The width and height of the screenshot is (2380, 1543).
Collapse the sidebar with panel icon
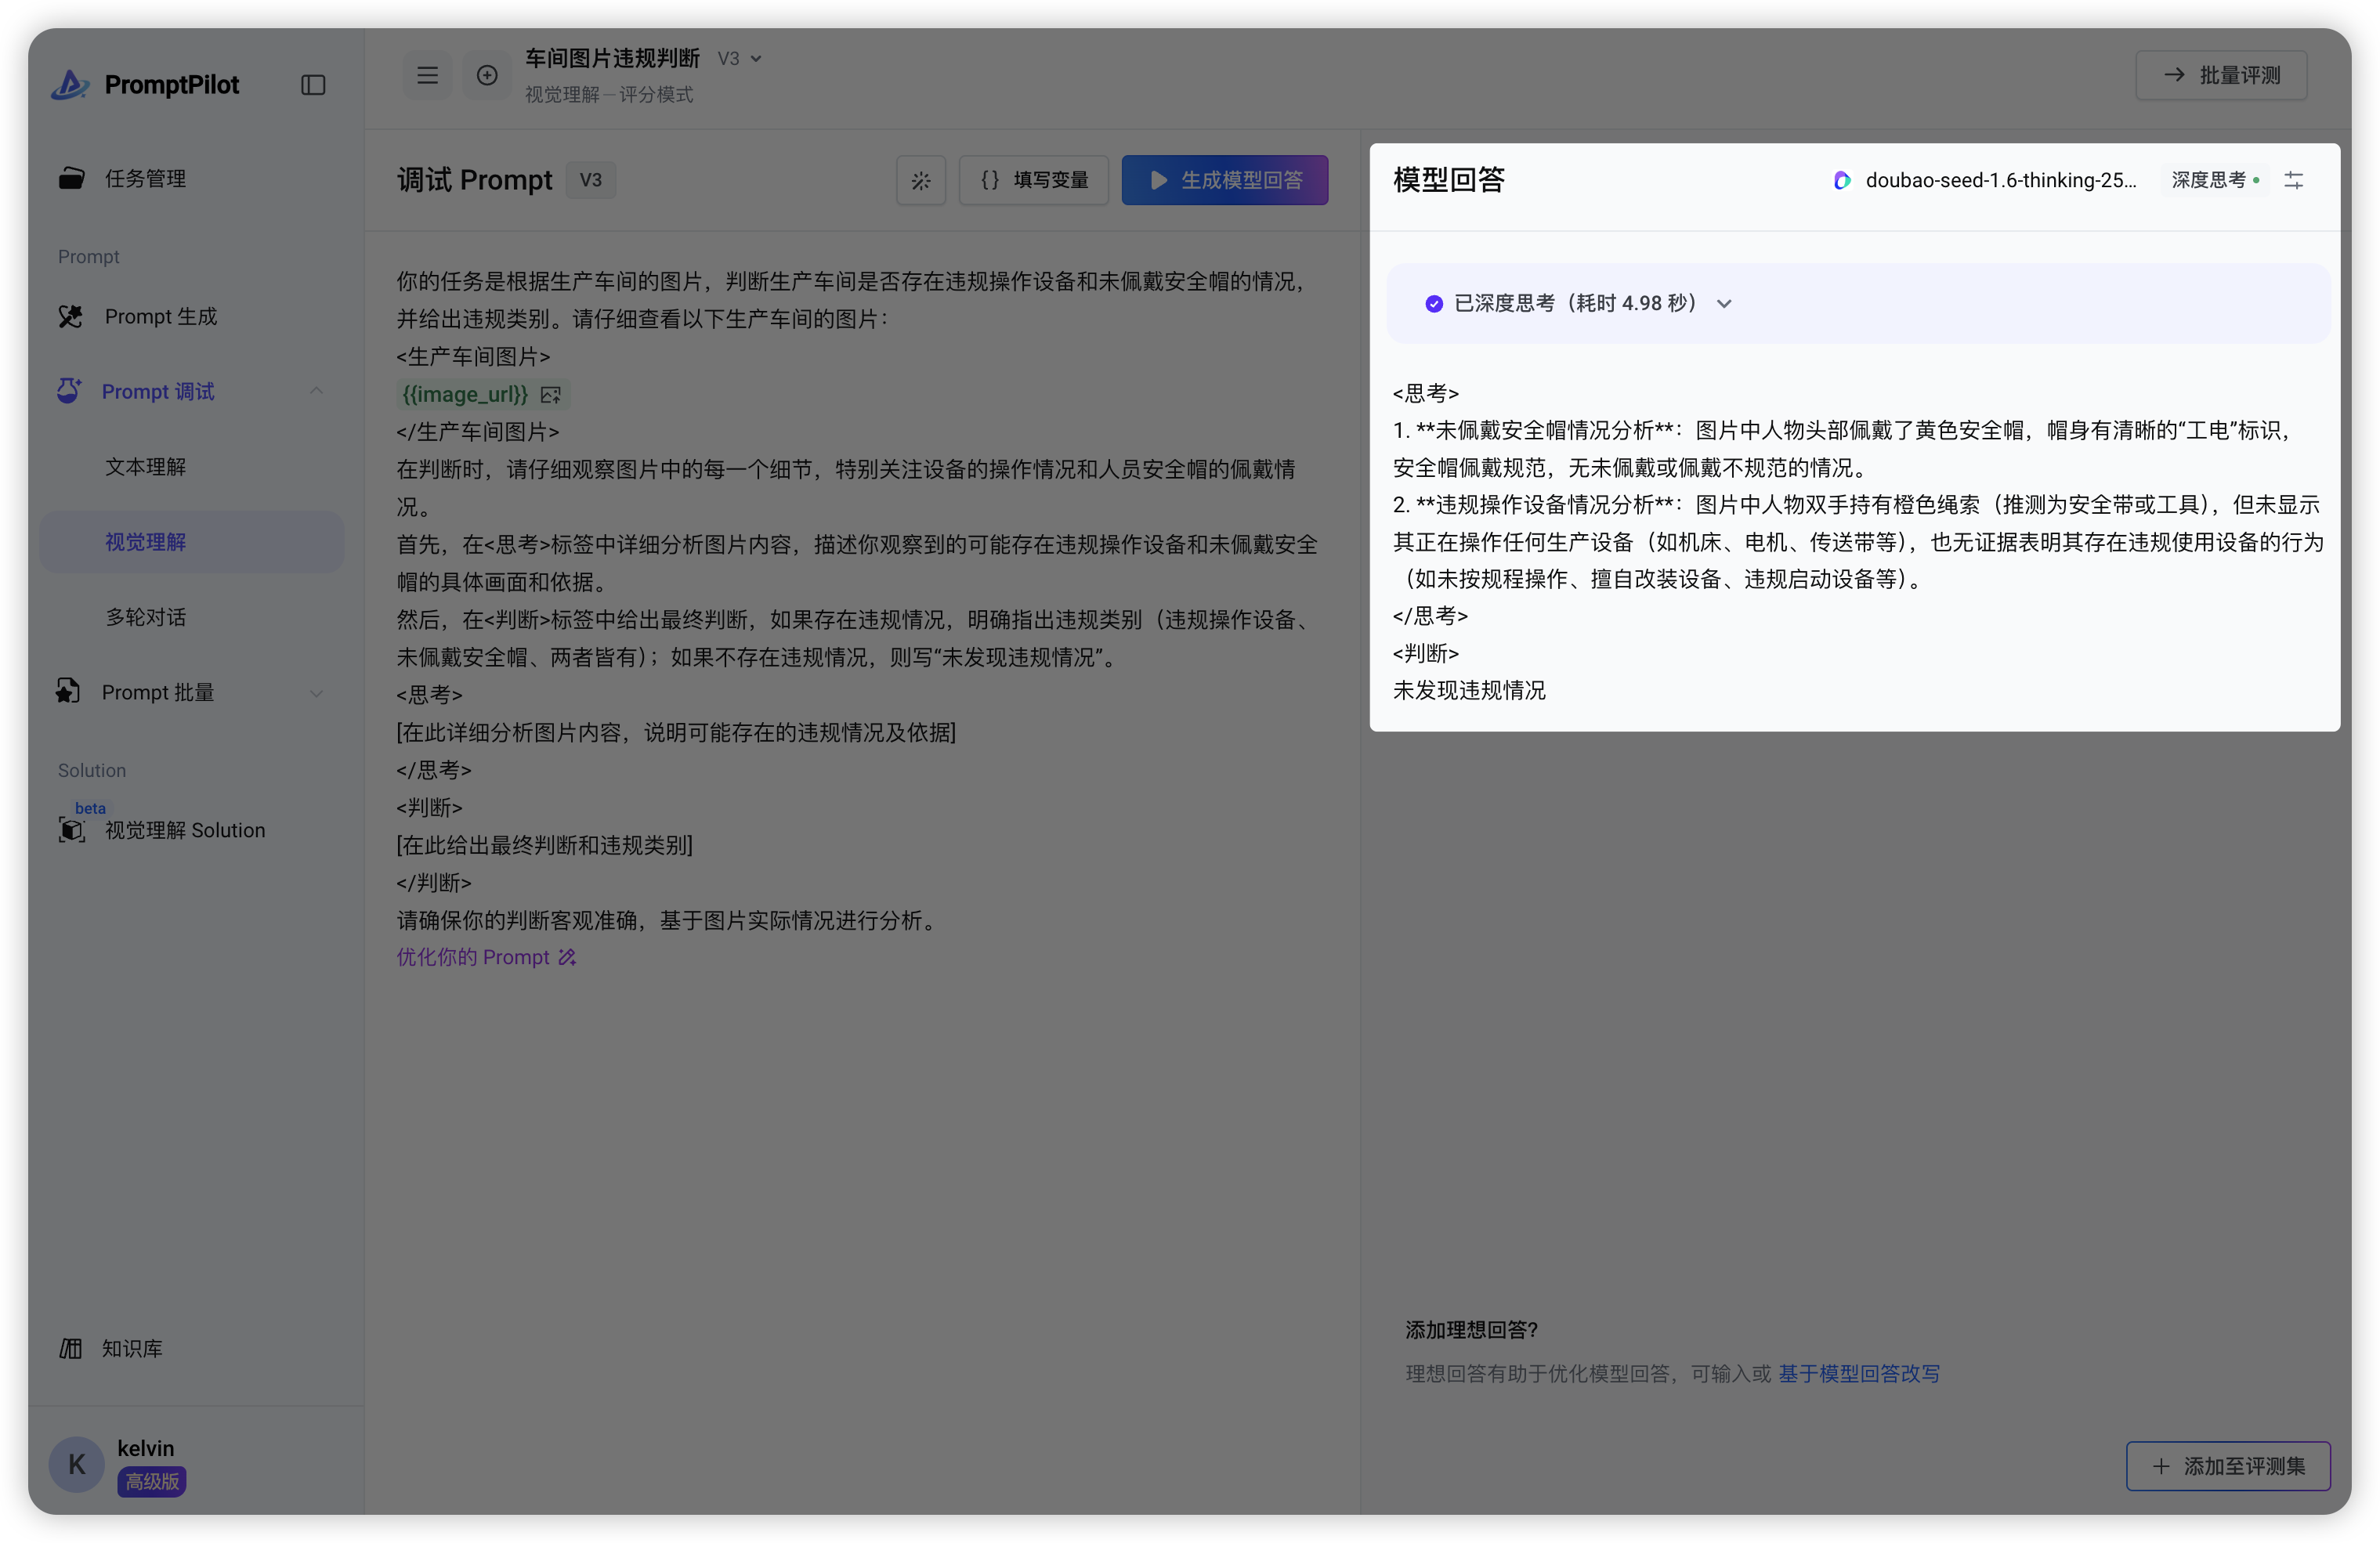pos(313,85)
